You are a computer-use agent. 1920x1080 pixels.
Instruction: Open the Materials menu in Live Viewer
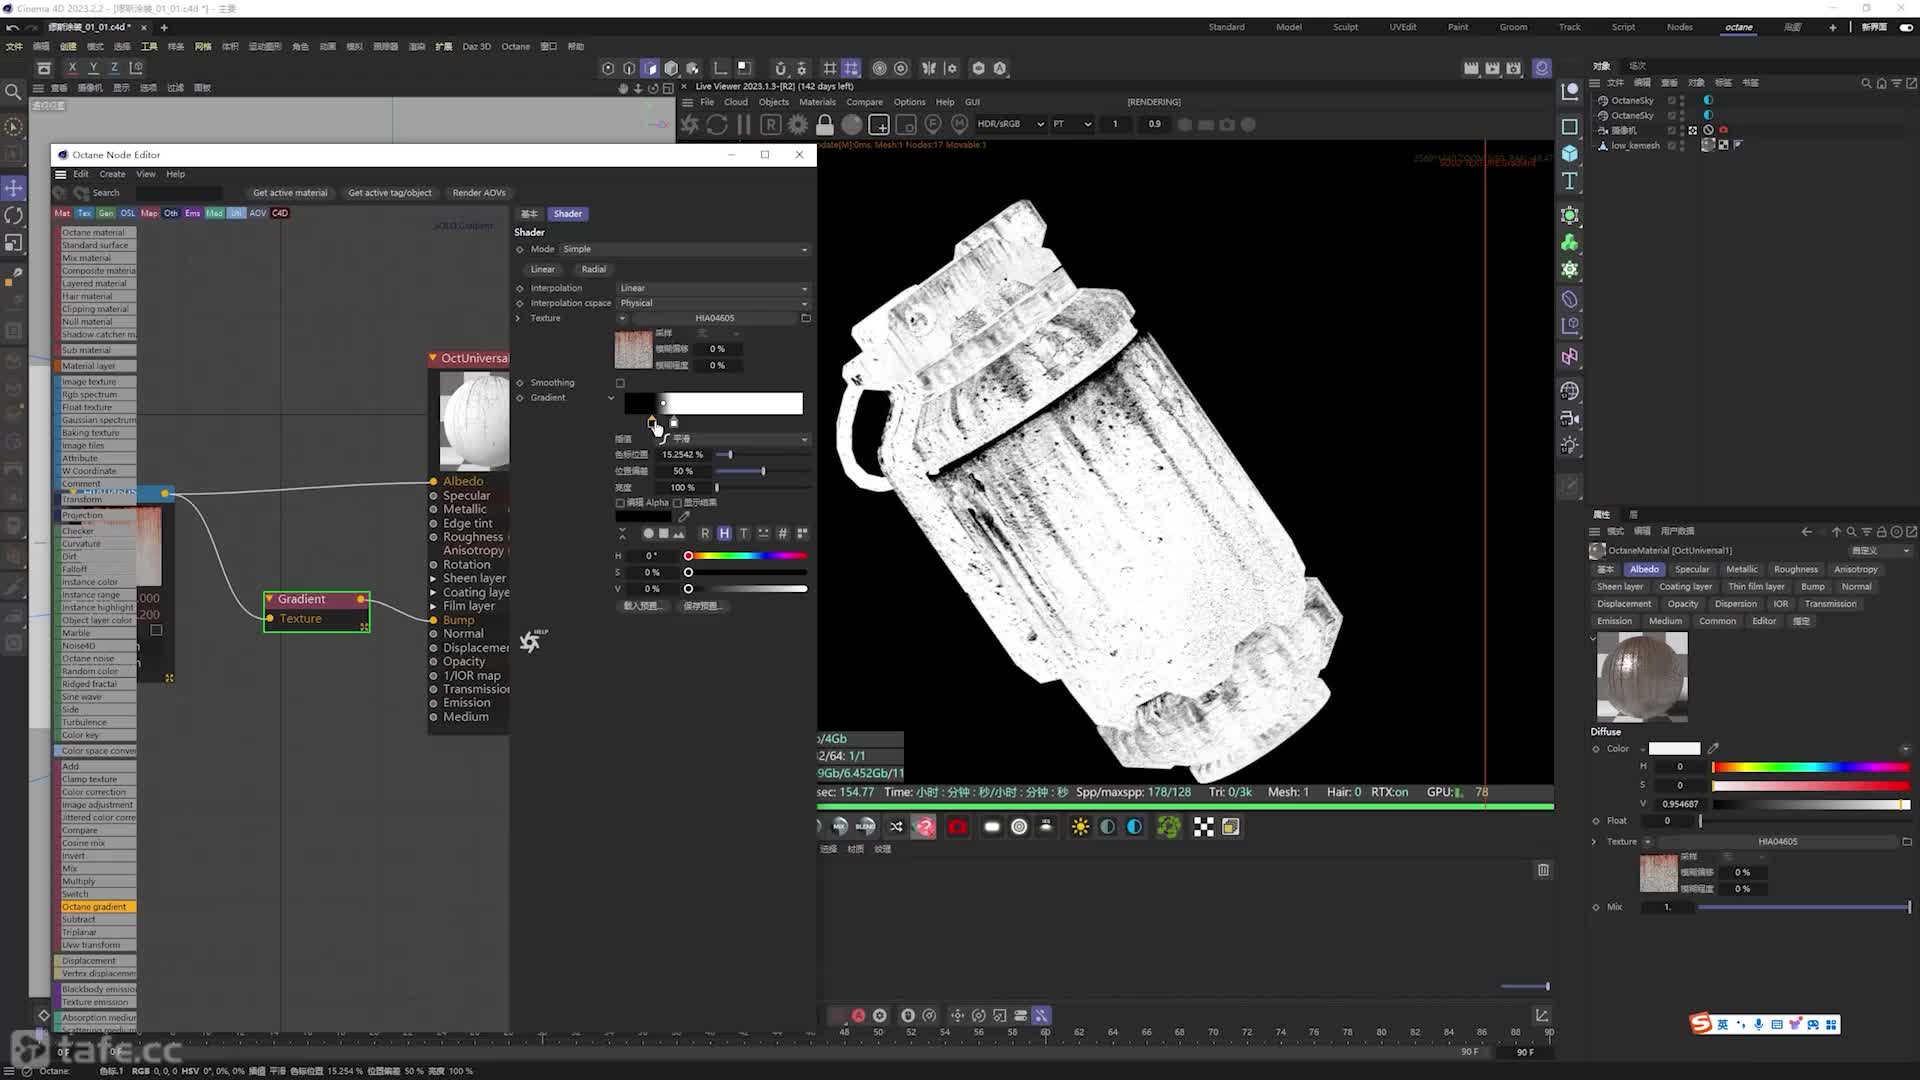(x=817, y=102)
